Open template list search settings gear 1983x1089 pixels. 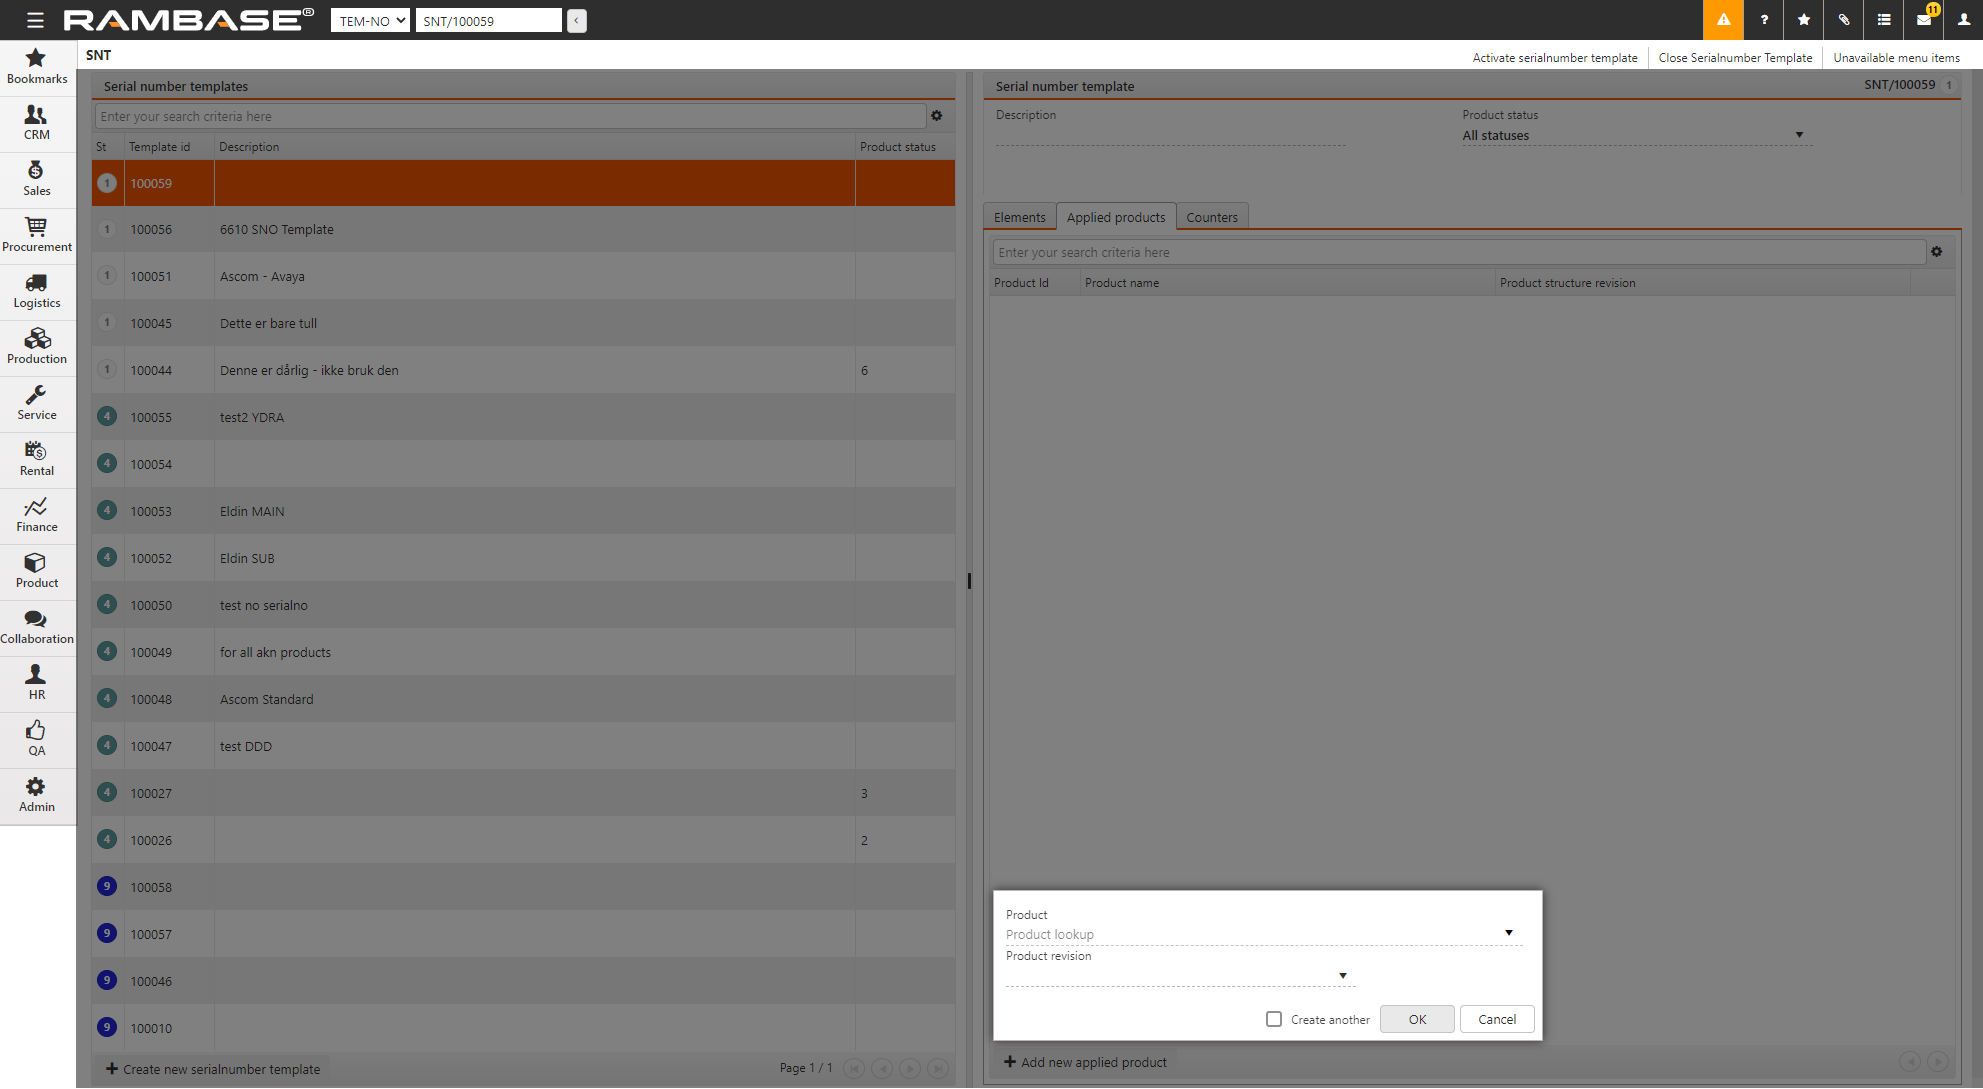pos(937,116)
